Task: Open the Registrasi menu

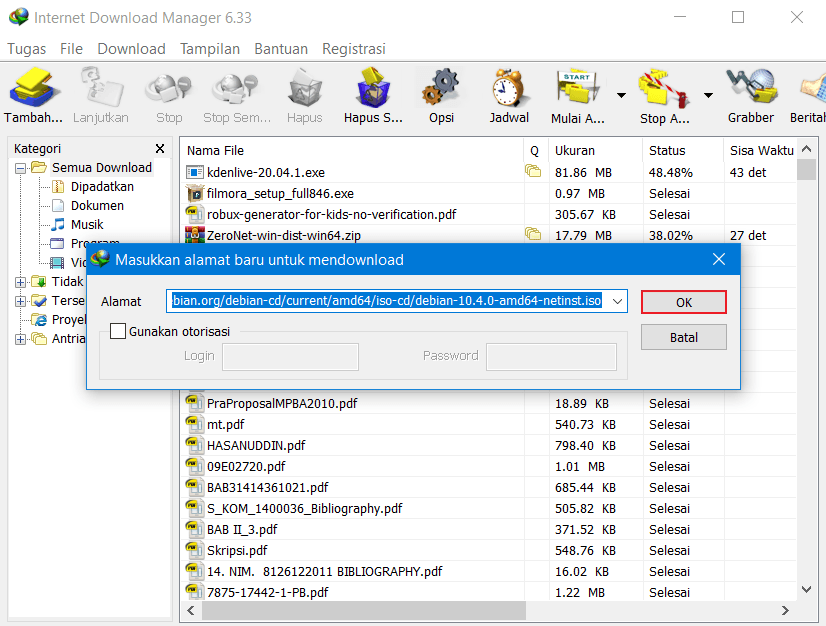Action: [353, 49]
